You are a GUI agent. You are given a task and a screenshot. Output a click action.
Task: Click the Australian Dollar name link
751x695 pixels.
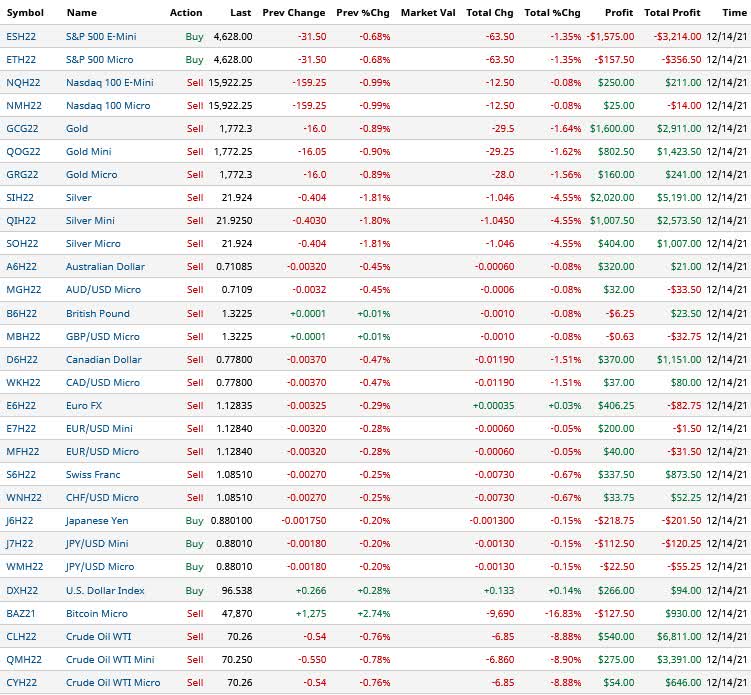tap(105, 266)
